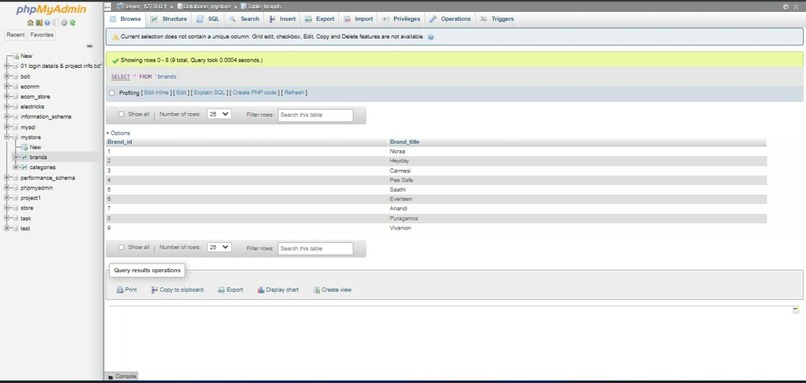This screenshot has height=383, width=806.
Task: Click Export icon in Query results operations
Action: [x=222, y=290]
